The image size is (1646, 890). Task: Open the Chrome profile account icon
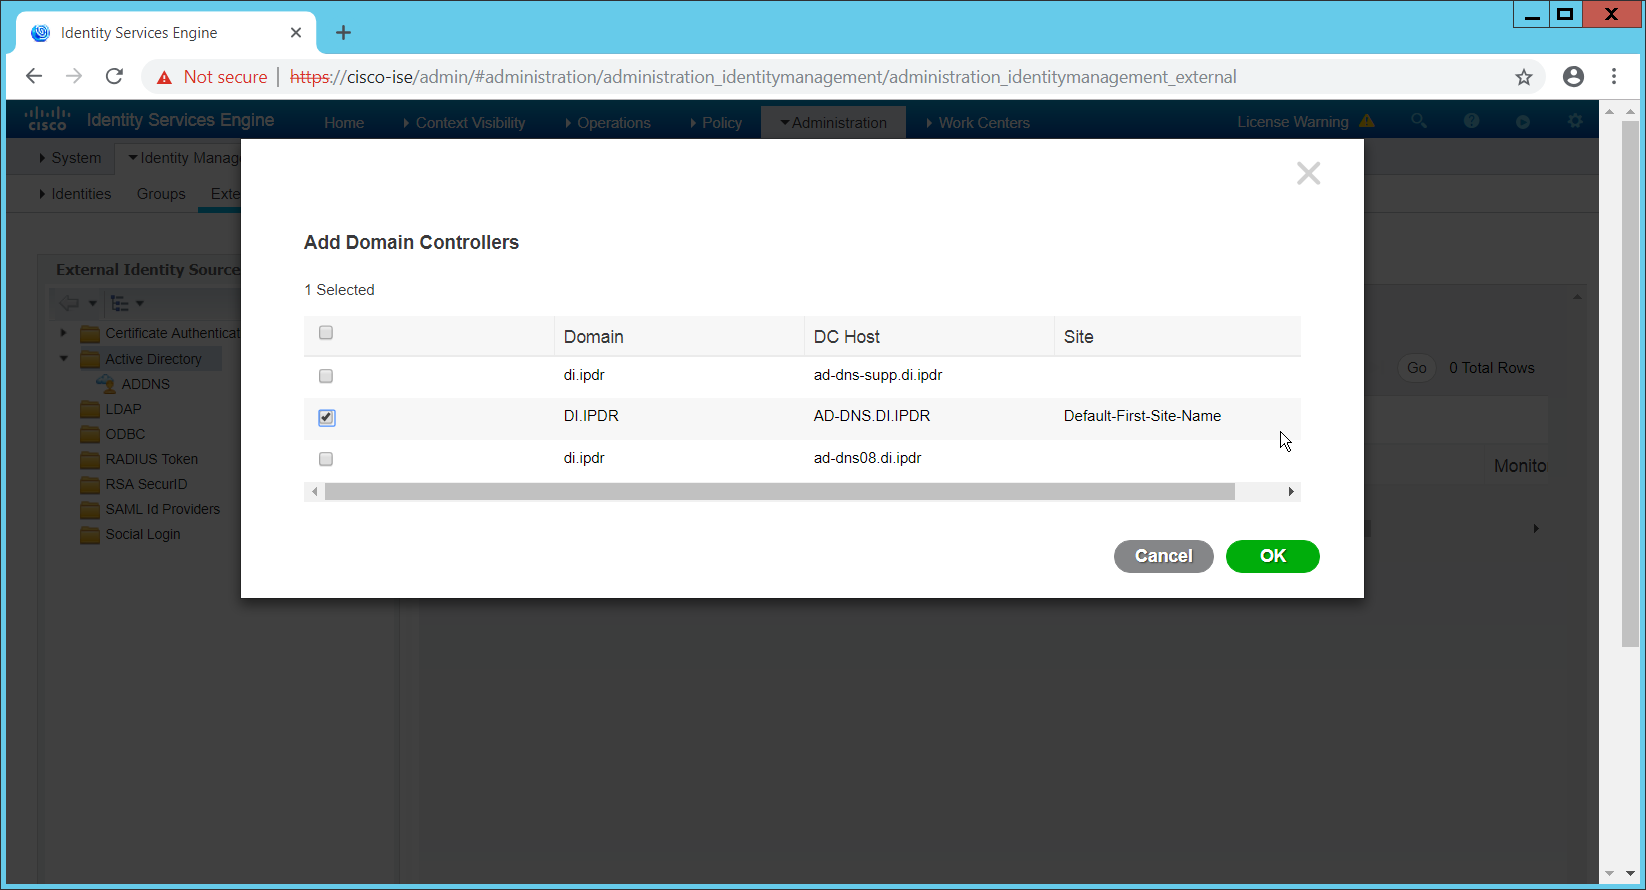click(x=1573, y=77)
